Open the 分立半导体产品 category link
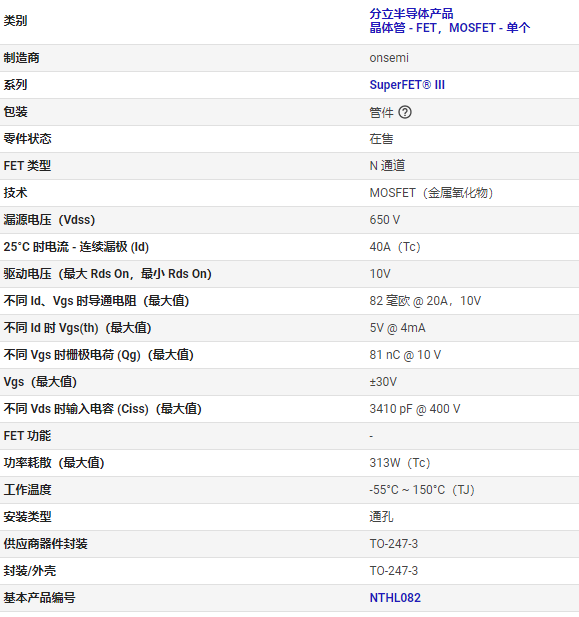579x617 pixels. (411, 14)
